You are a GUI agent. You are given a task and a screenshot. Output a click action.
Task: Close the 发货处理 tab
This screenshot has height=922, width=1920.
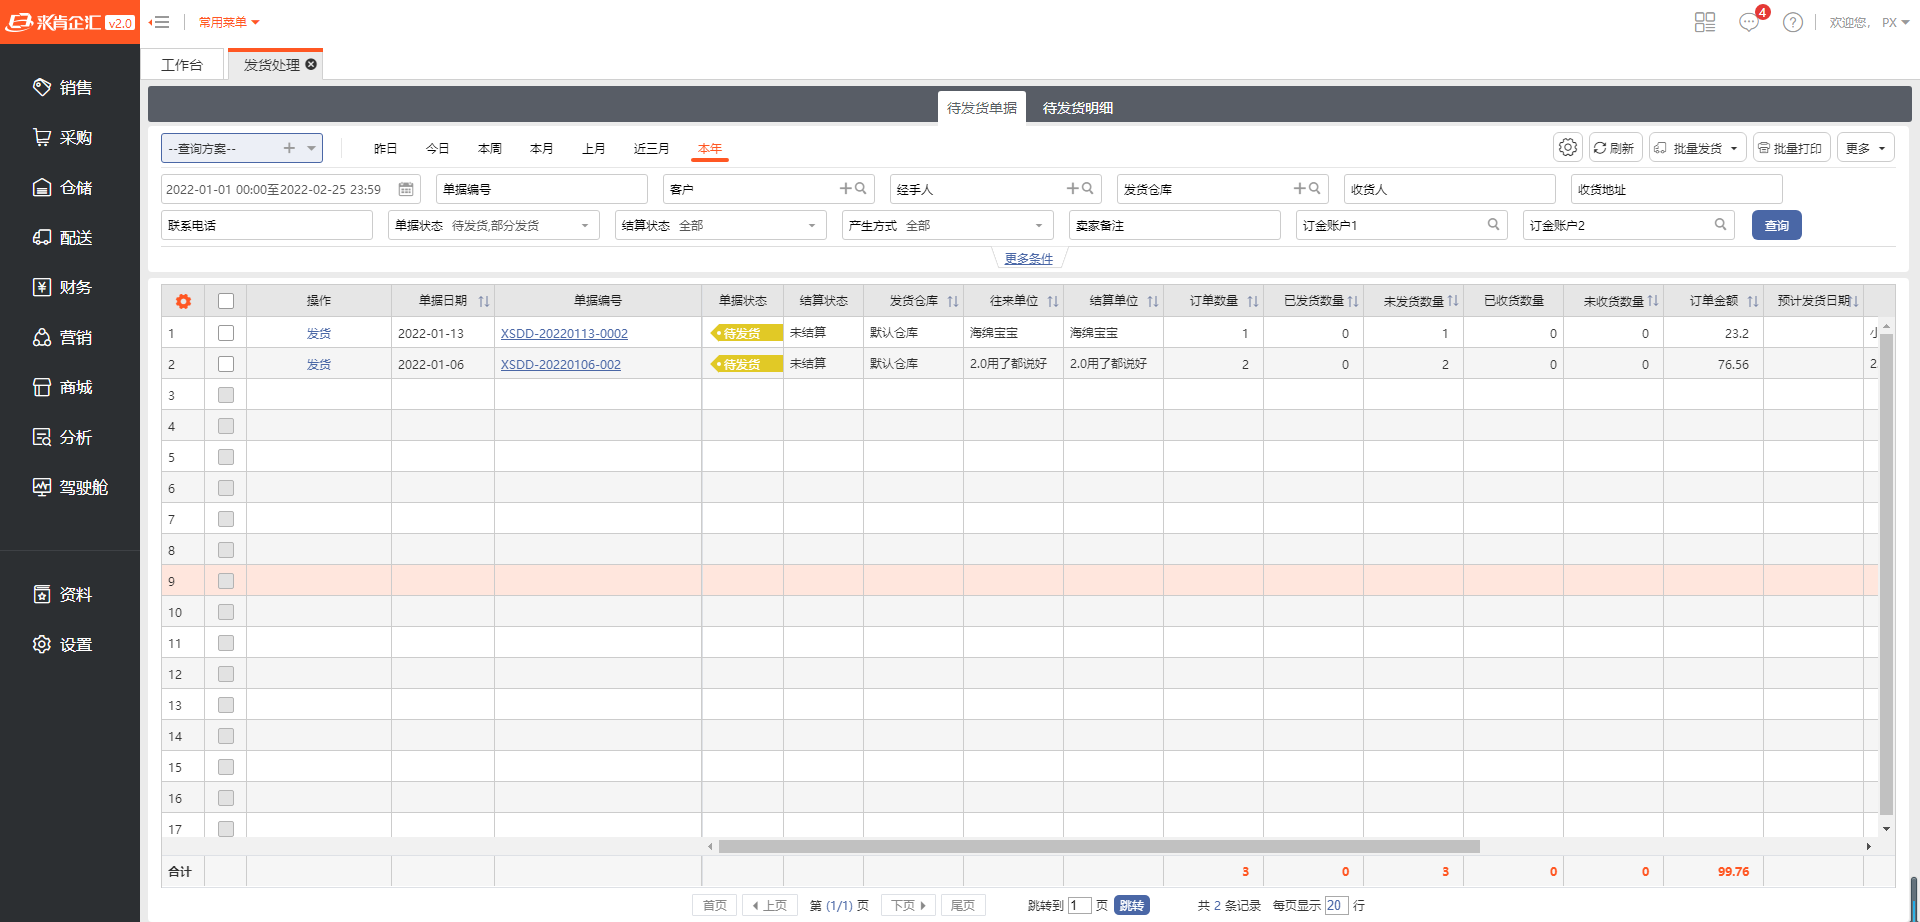pos(311,64)
